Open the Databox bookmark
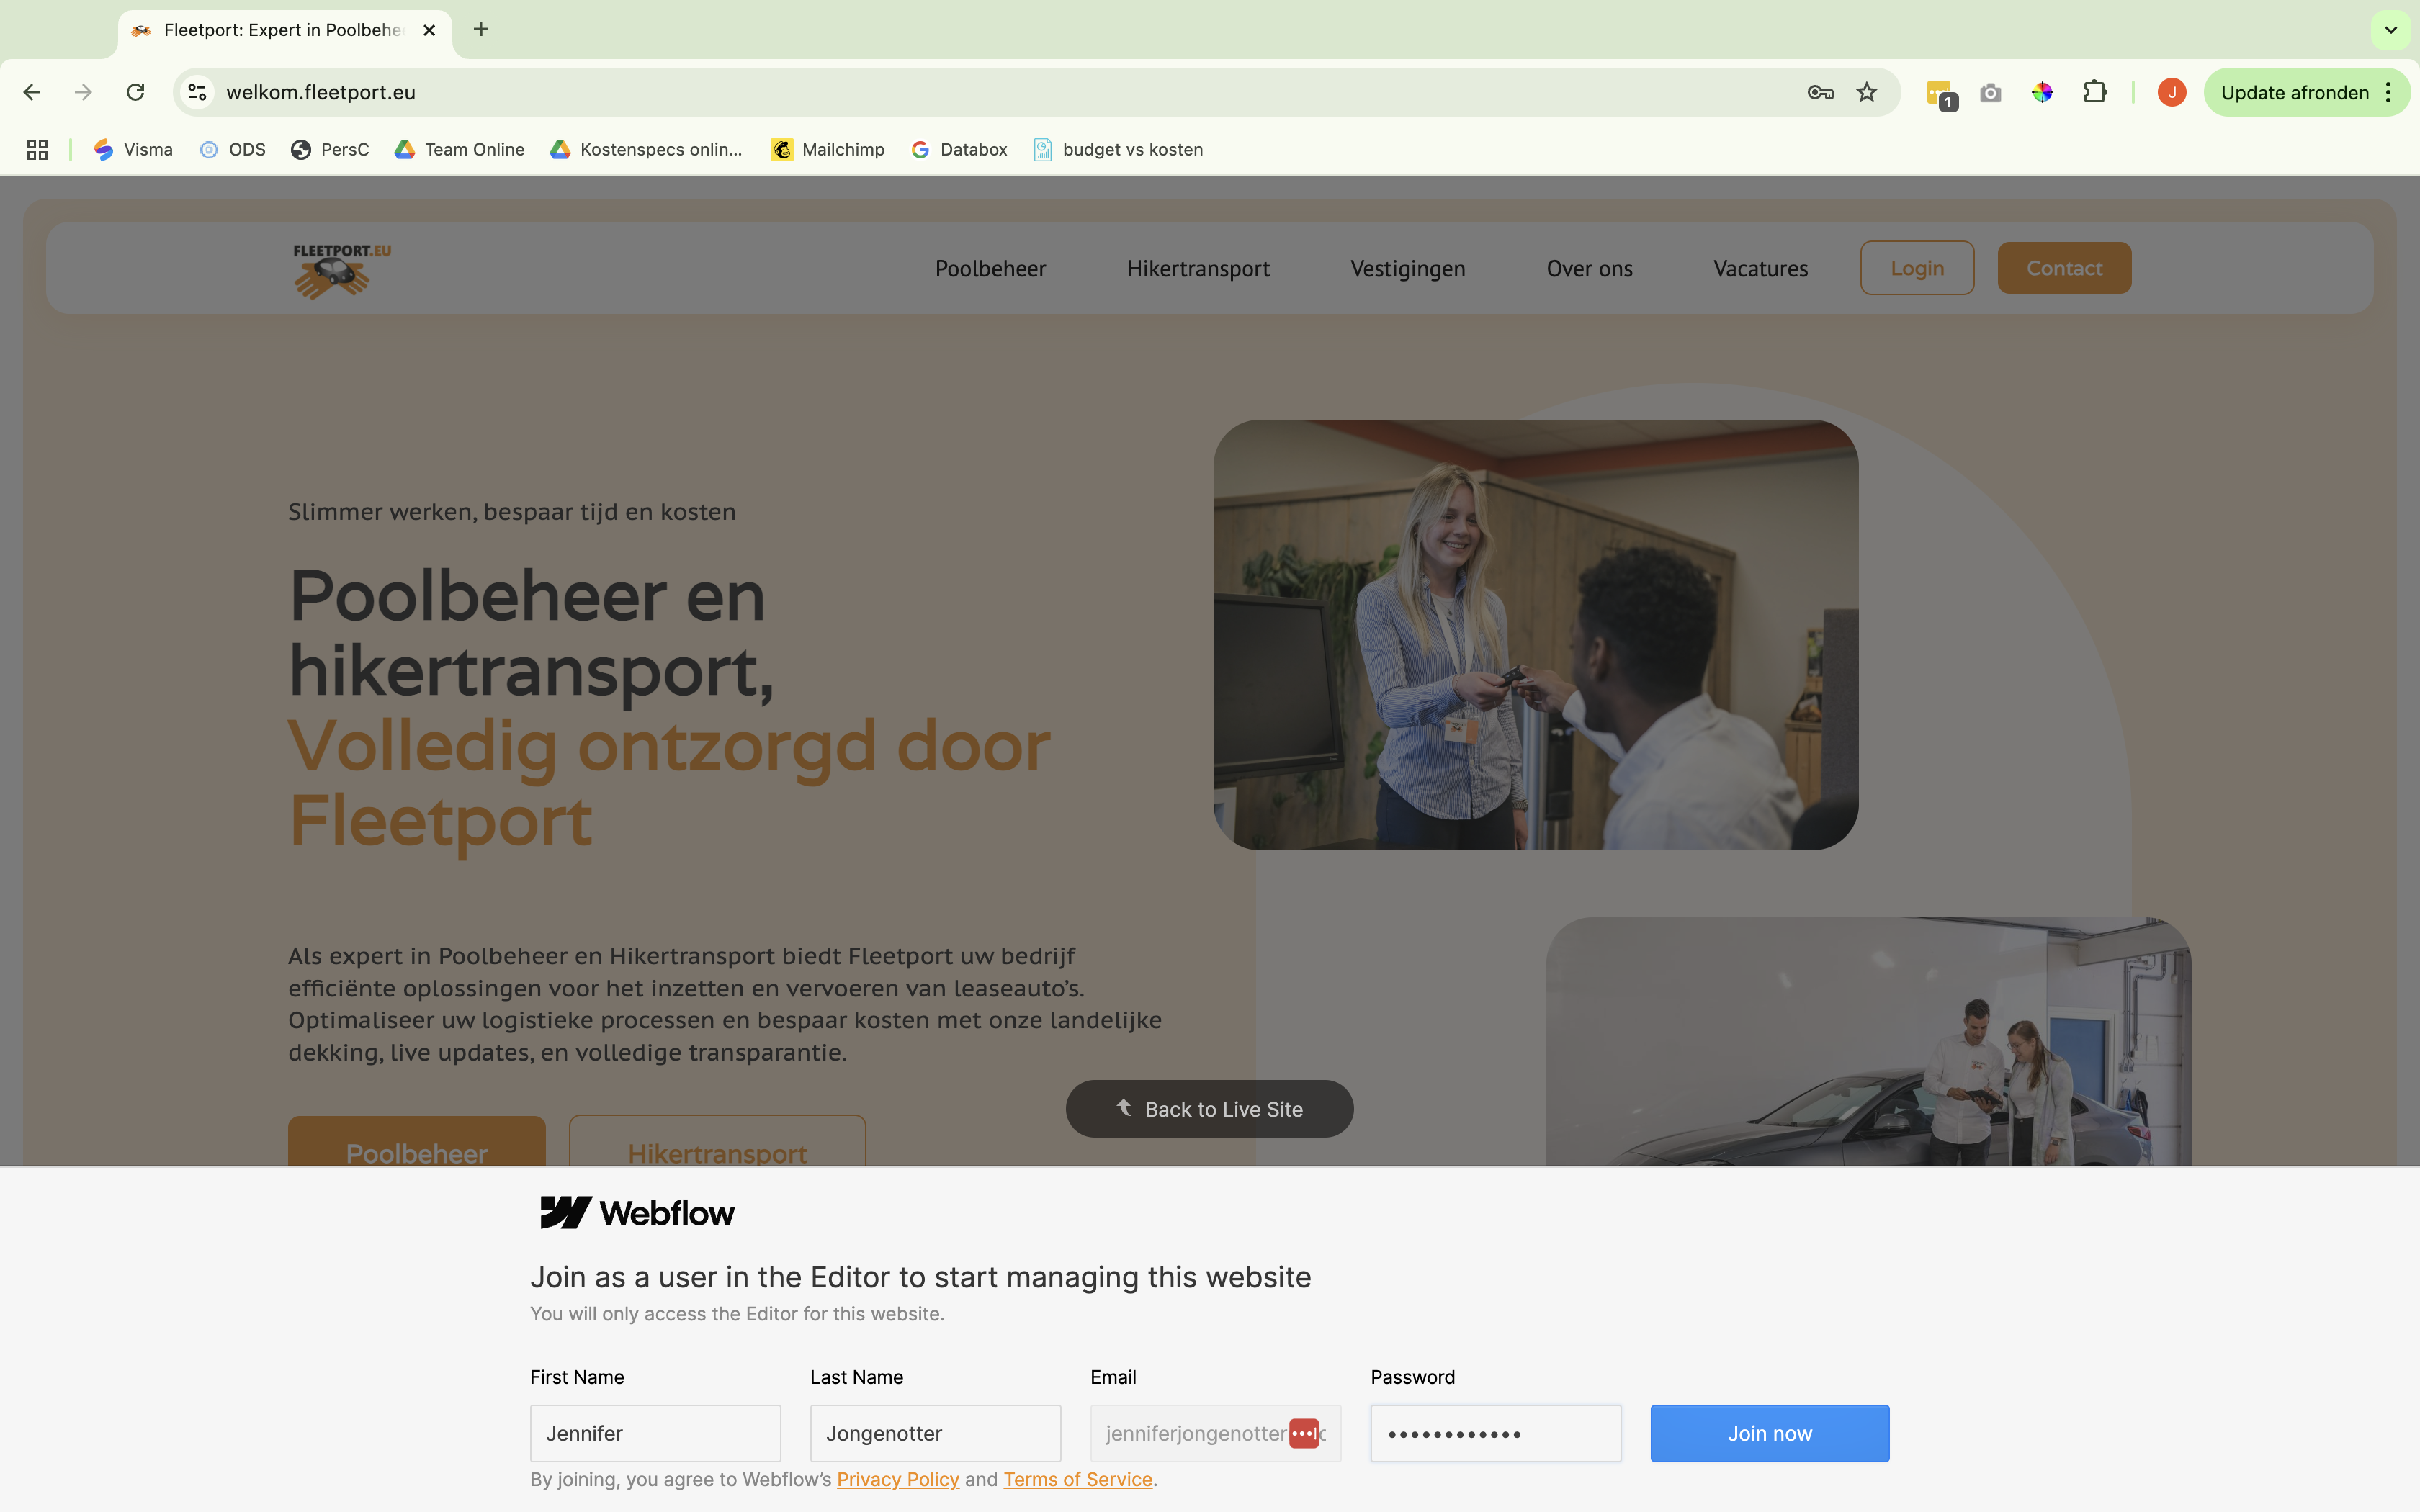Screen dimensions: 2420x1512 click(x=959, y=150)
